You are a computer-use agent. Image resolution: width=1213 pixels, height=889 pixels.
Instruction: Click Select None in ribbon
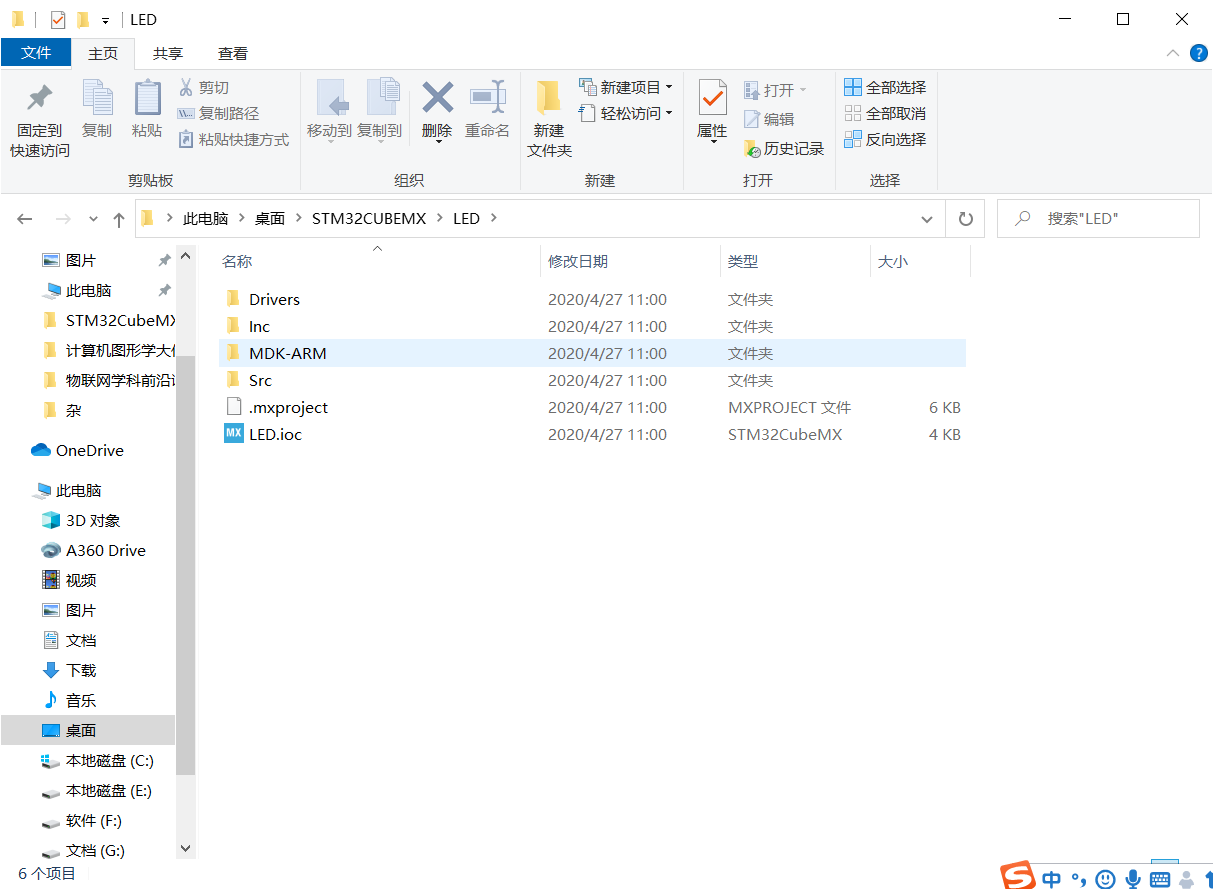pos(885,114)
